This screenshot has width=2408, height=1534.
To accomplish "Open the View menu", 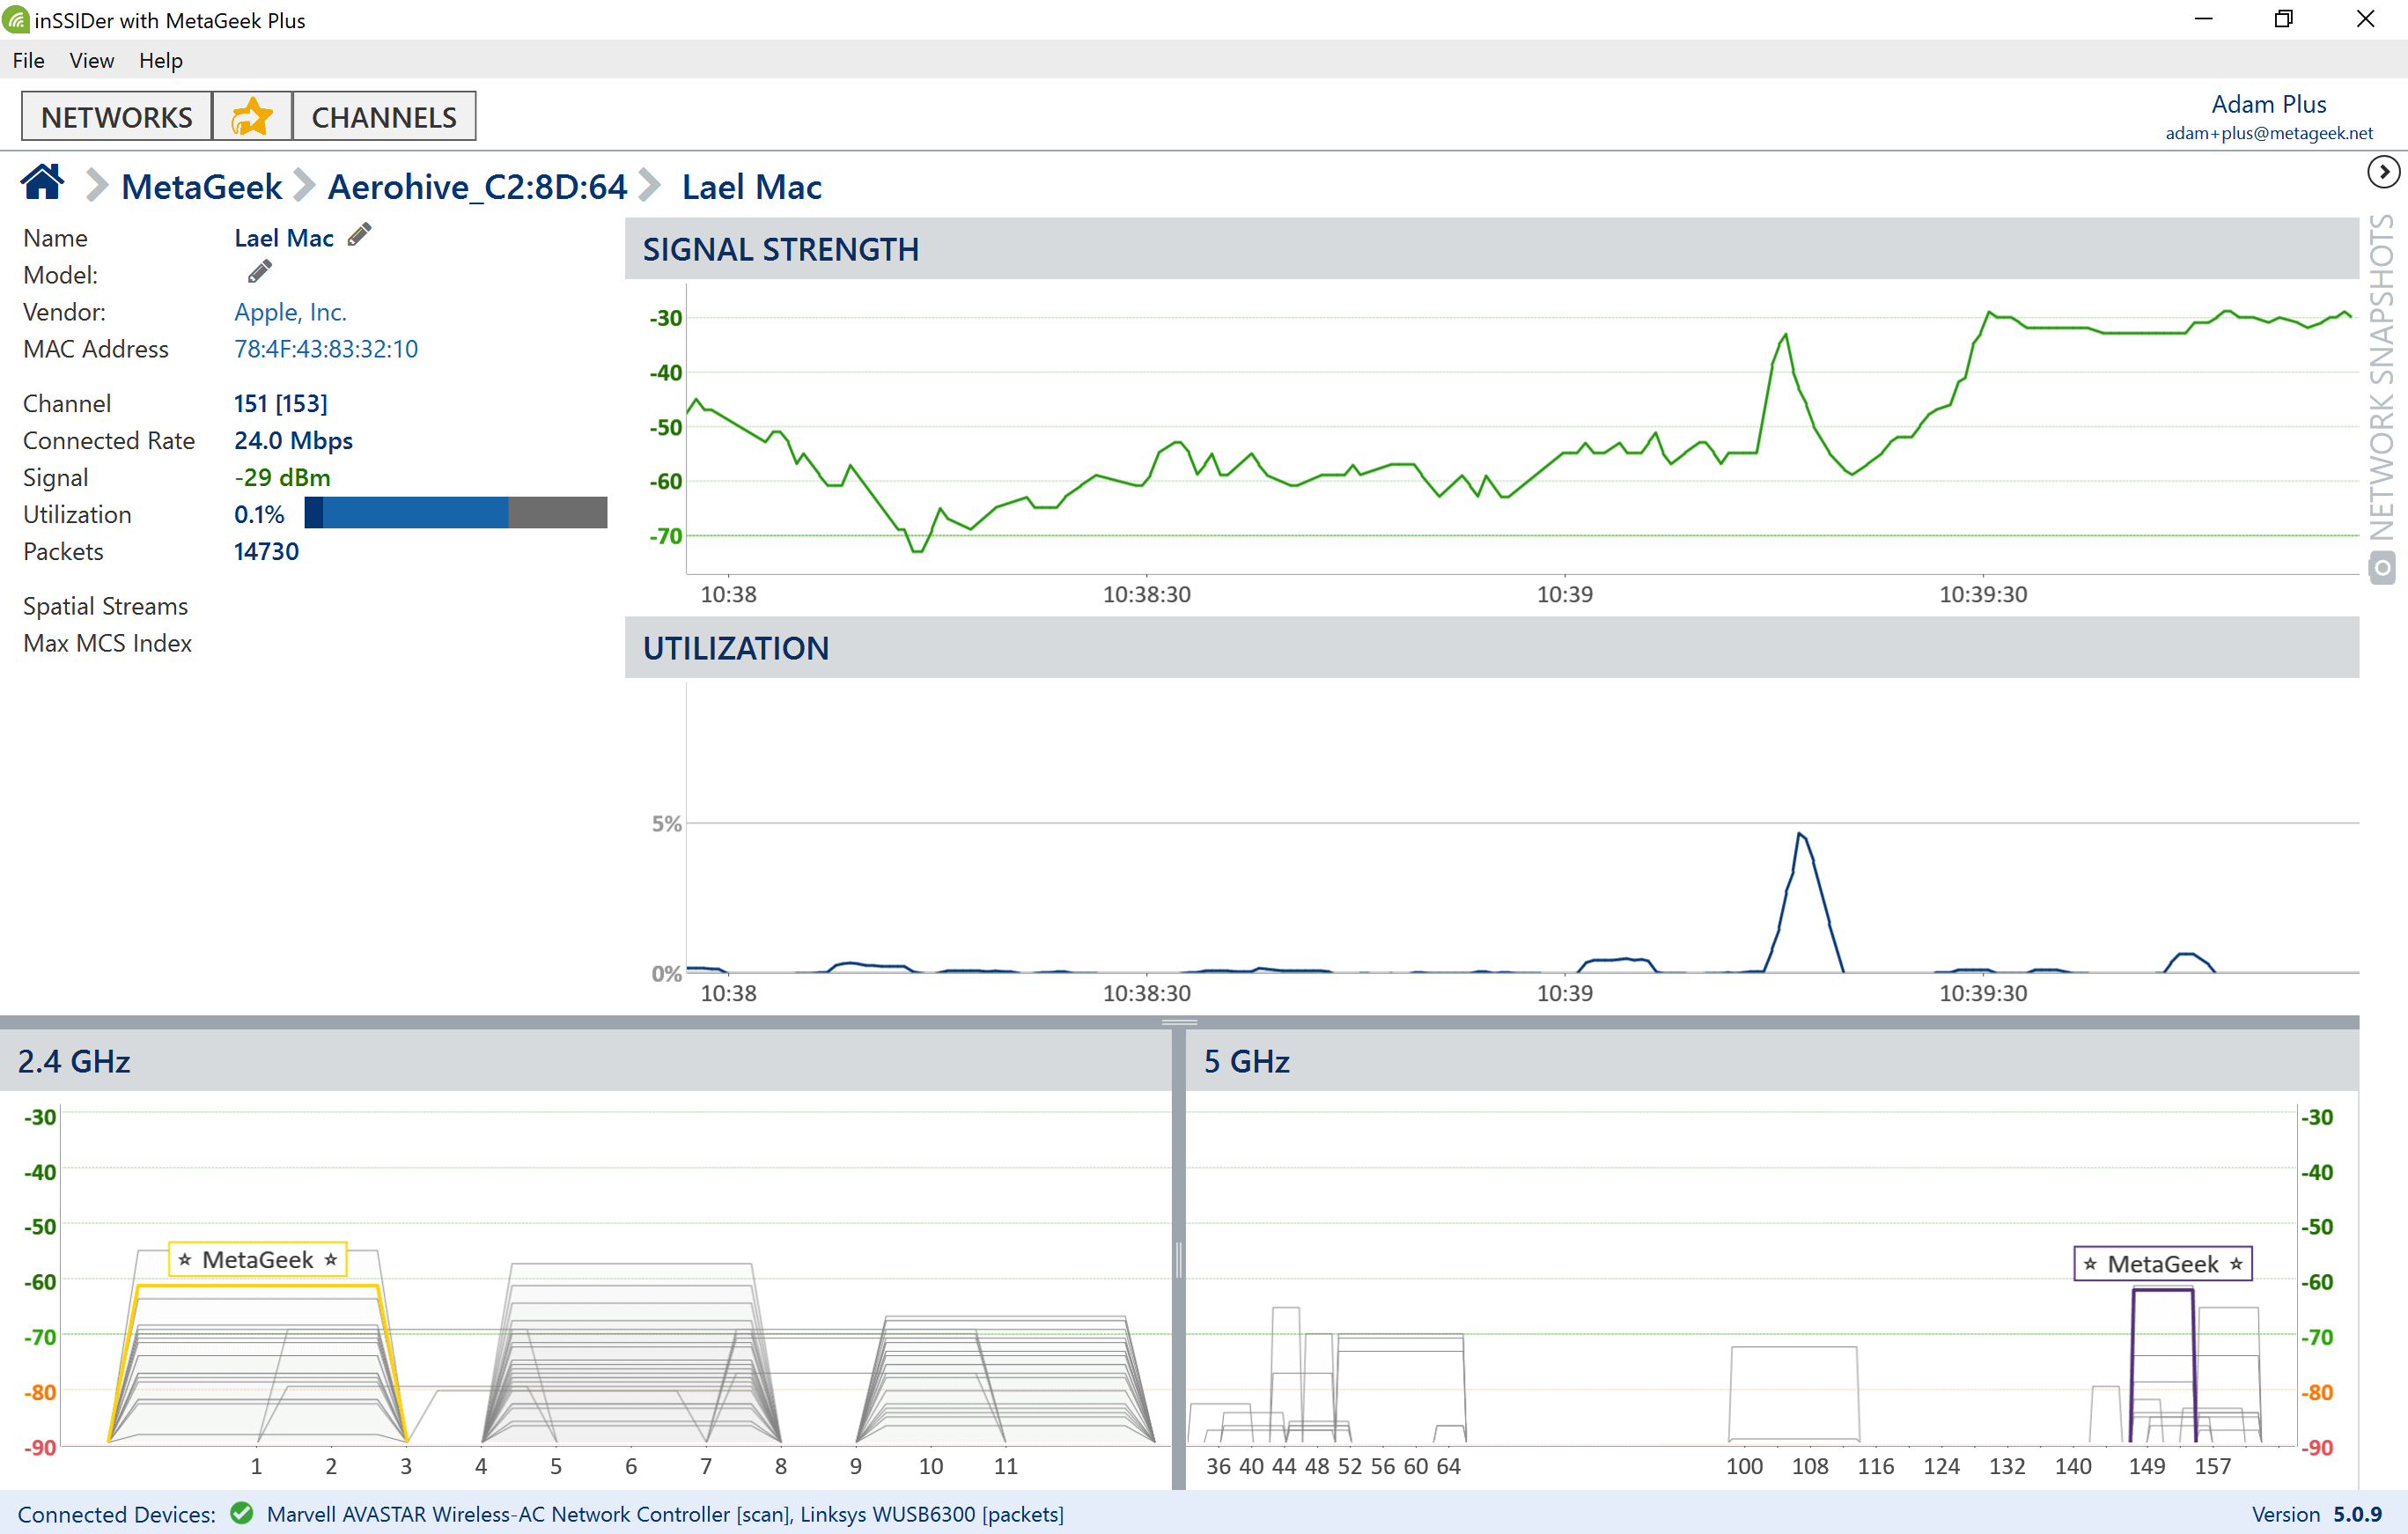I will coord(92,60).
